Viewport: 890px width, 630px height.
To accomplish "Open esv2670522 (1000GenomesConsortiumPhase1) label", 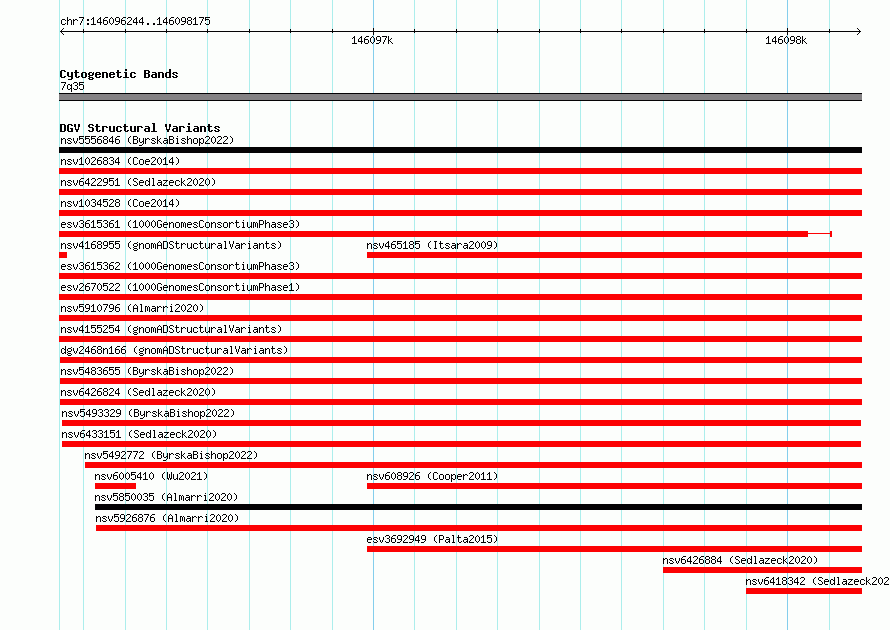I will [180, 287].
